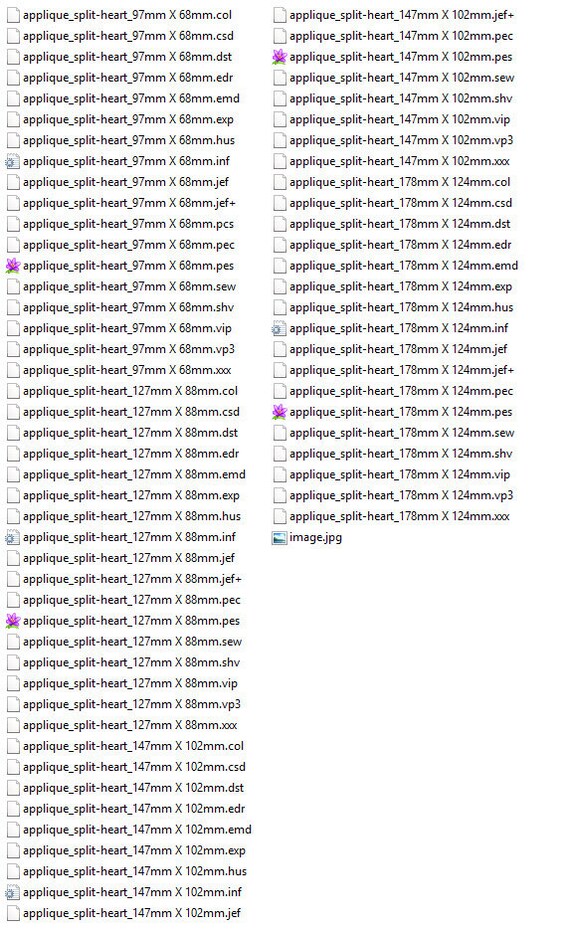Click the purple flower icon of 97mm X 68mm.pes

12,265
